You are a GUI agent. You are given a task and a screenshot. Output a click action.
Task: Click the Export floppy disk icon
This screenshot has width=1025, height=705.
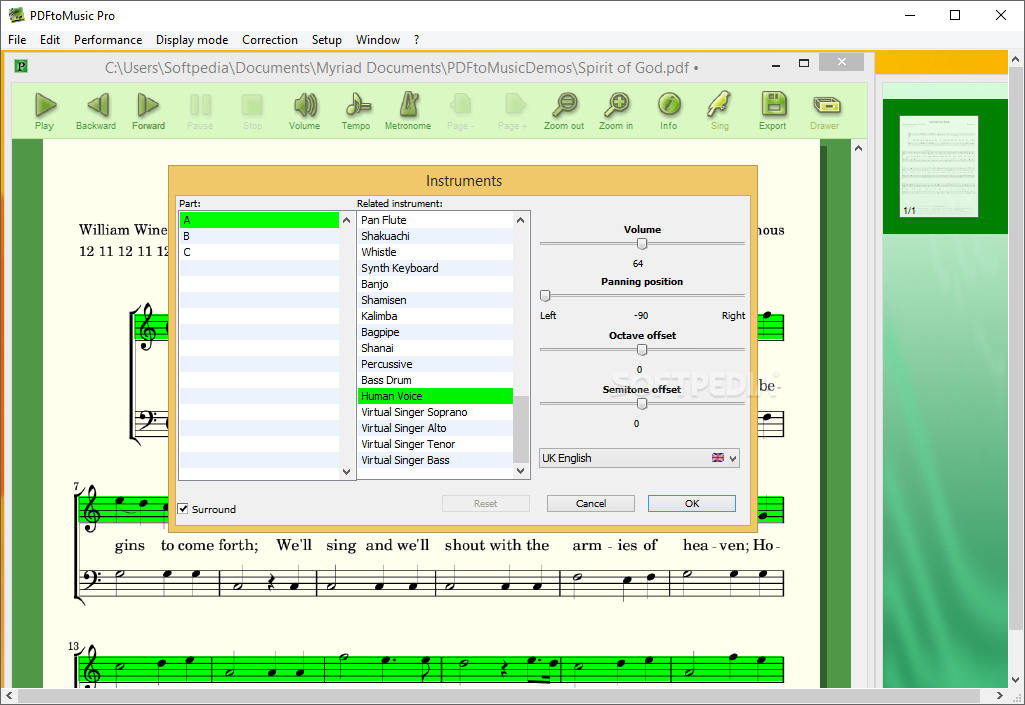click(773, 105)
